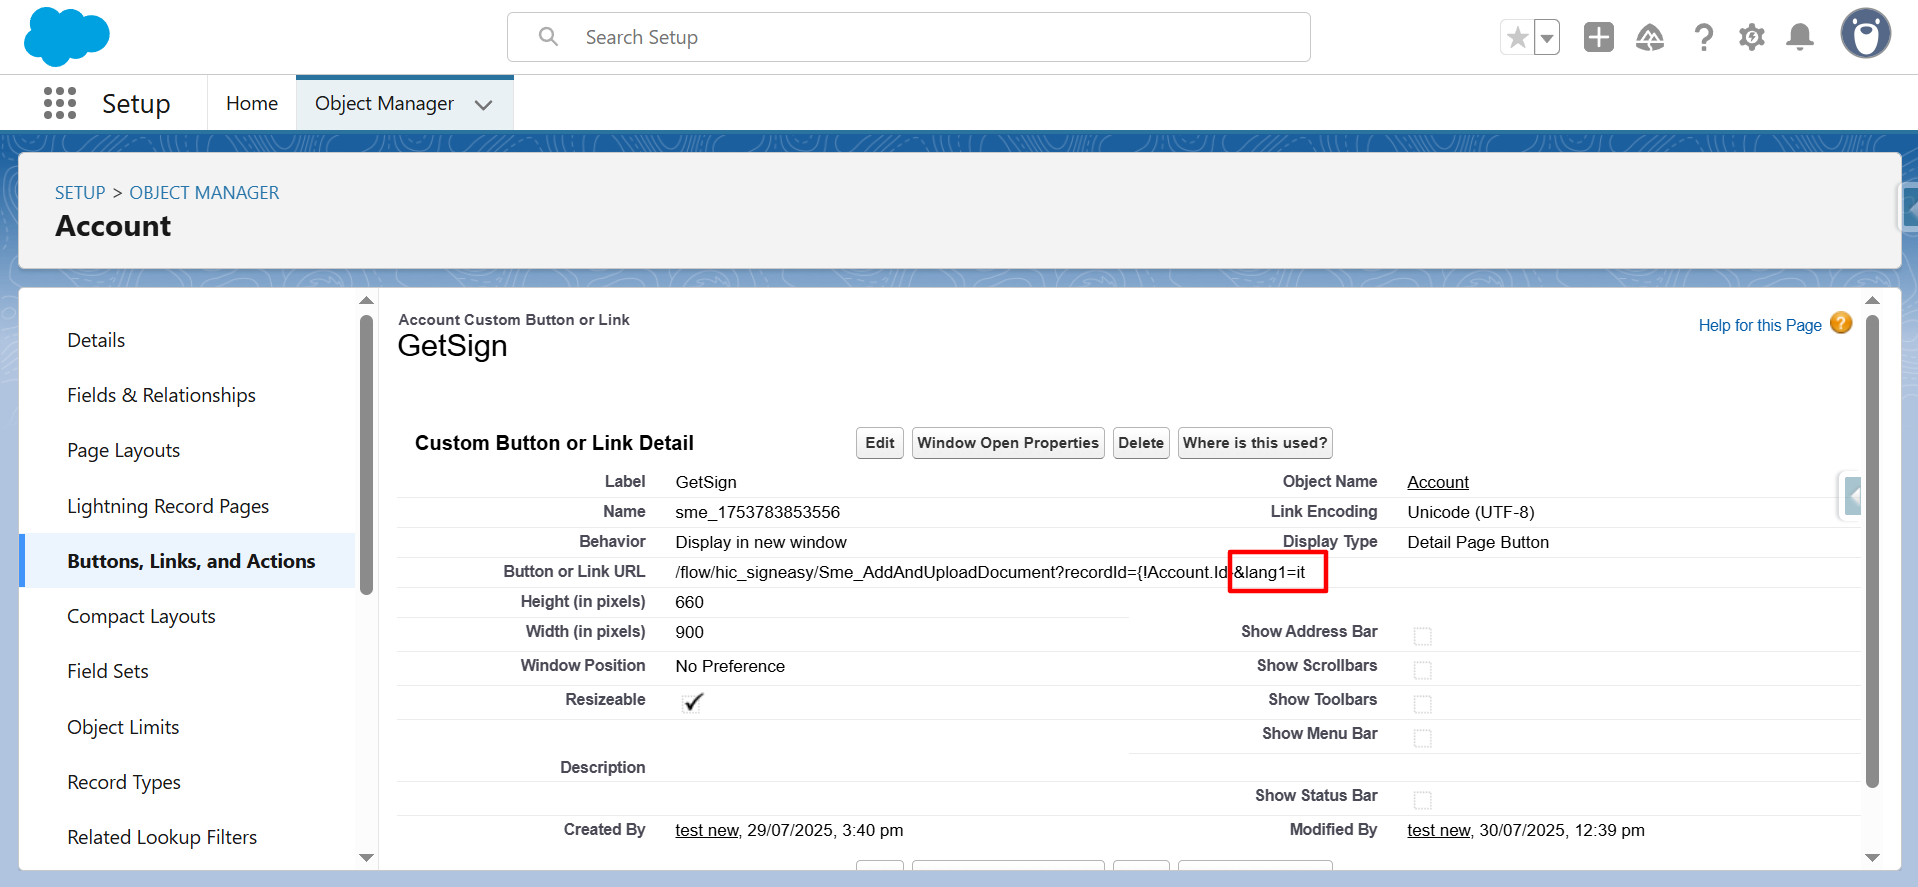Open the favorites list dropdown arrow

point(1547,38)
